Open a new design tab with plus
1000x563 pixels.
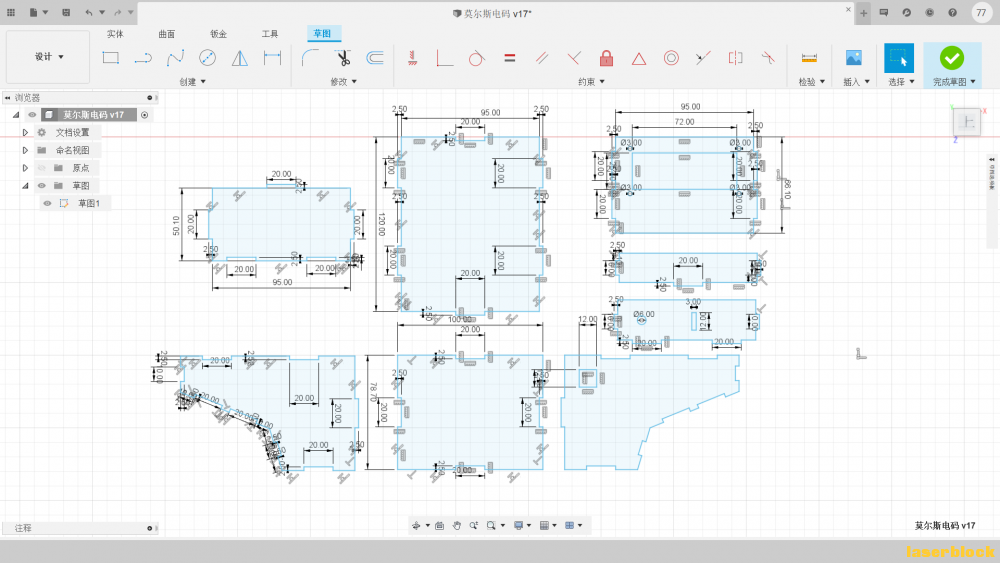[864, 13]
